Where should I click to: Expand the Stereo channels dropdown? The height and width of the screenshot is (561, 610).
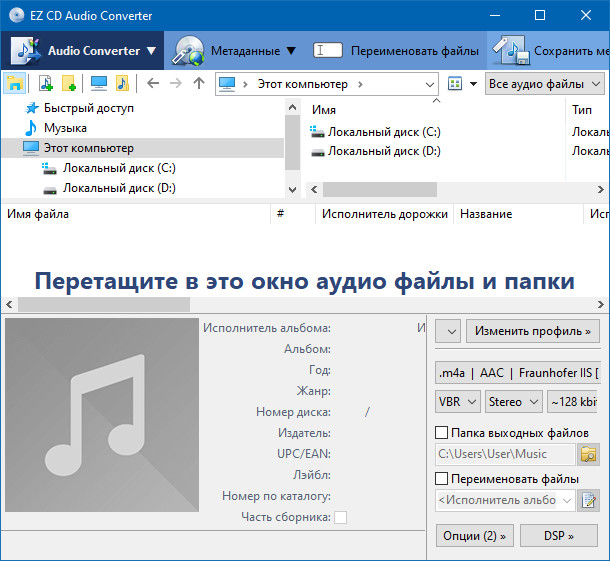coord(512,401)
